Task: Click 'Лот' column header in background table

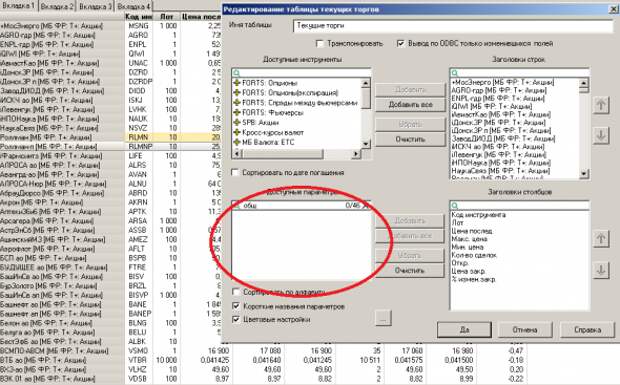Action: (x=166, y=17)
